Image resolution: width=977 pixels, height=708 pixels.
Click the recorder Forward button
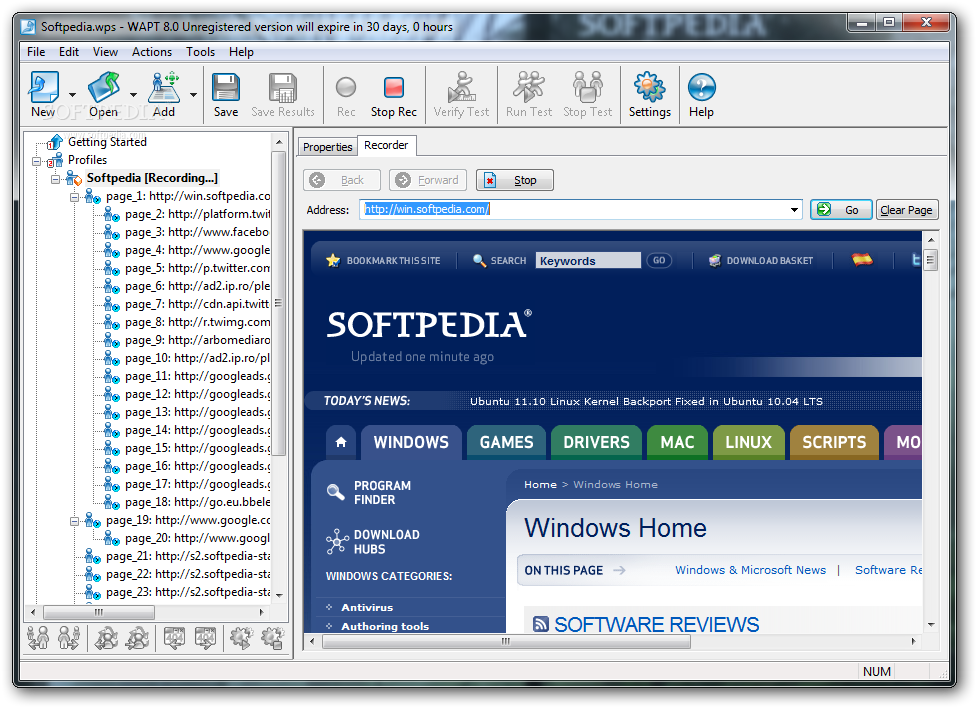click(x=427, y=180)
